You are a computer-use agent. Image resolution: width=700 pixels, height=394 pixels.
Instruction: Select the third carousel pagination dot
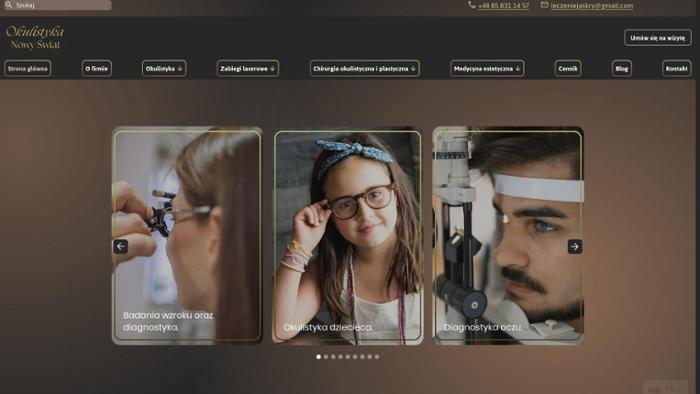pos(333,357)
